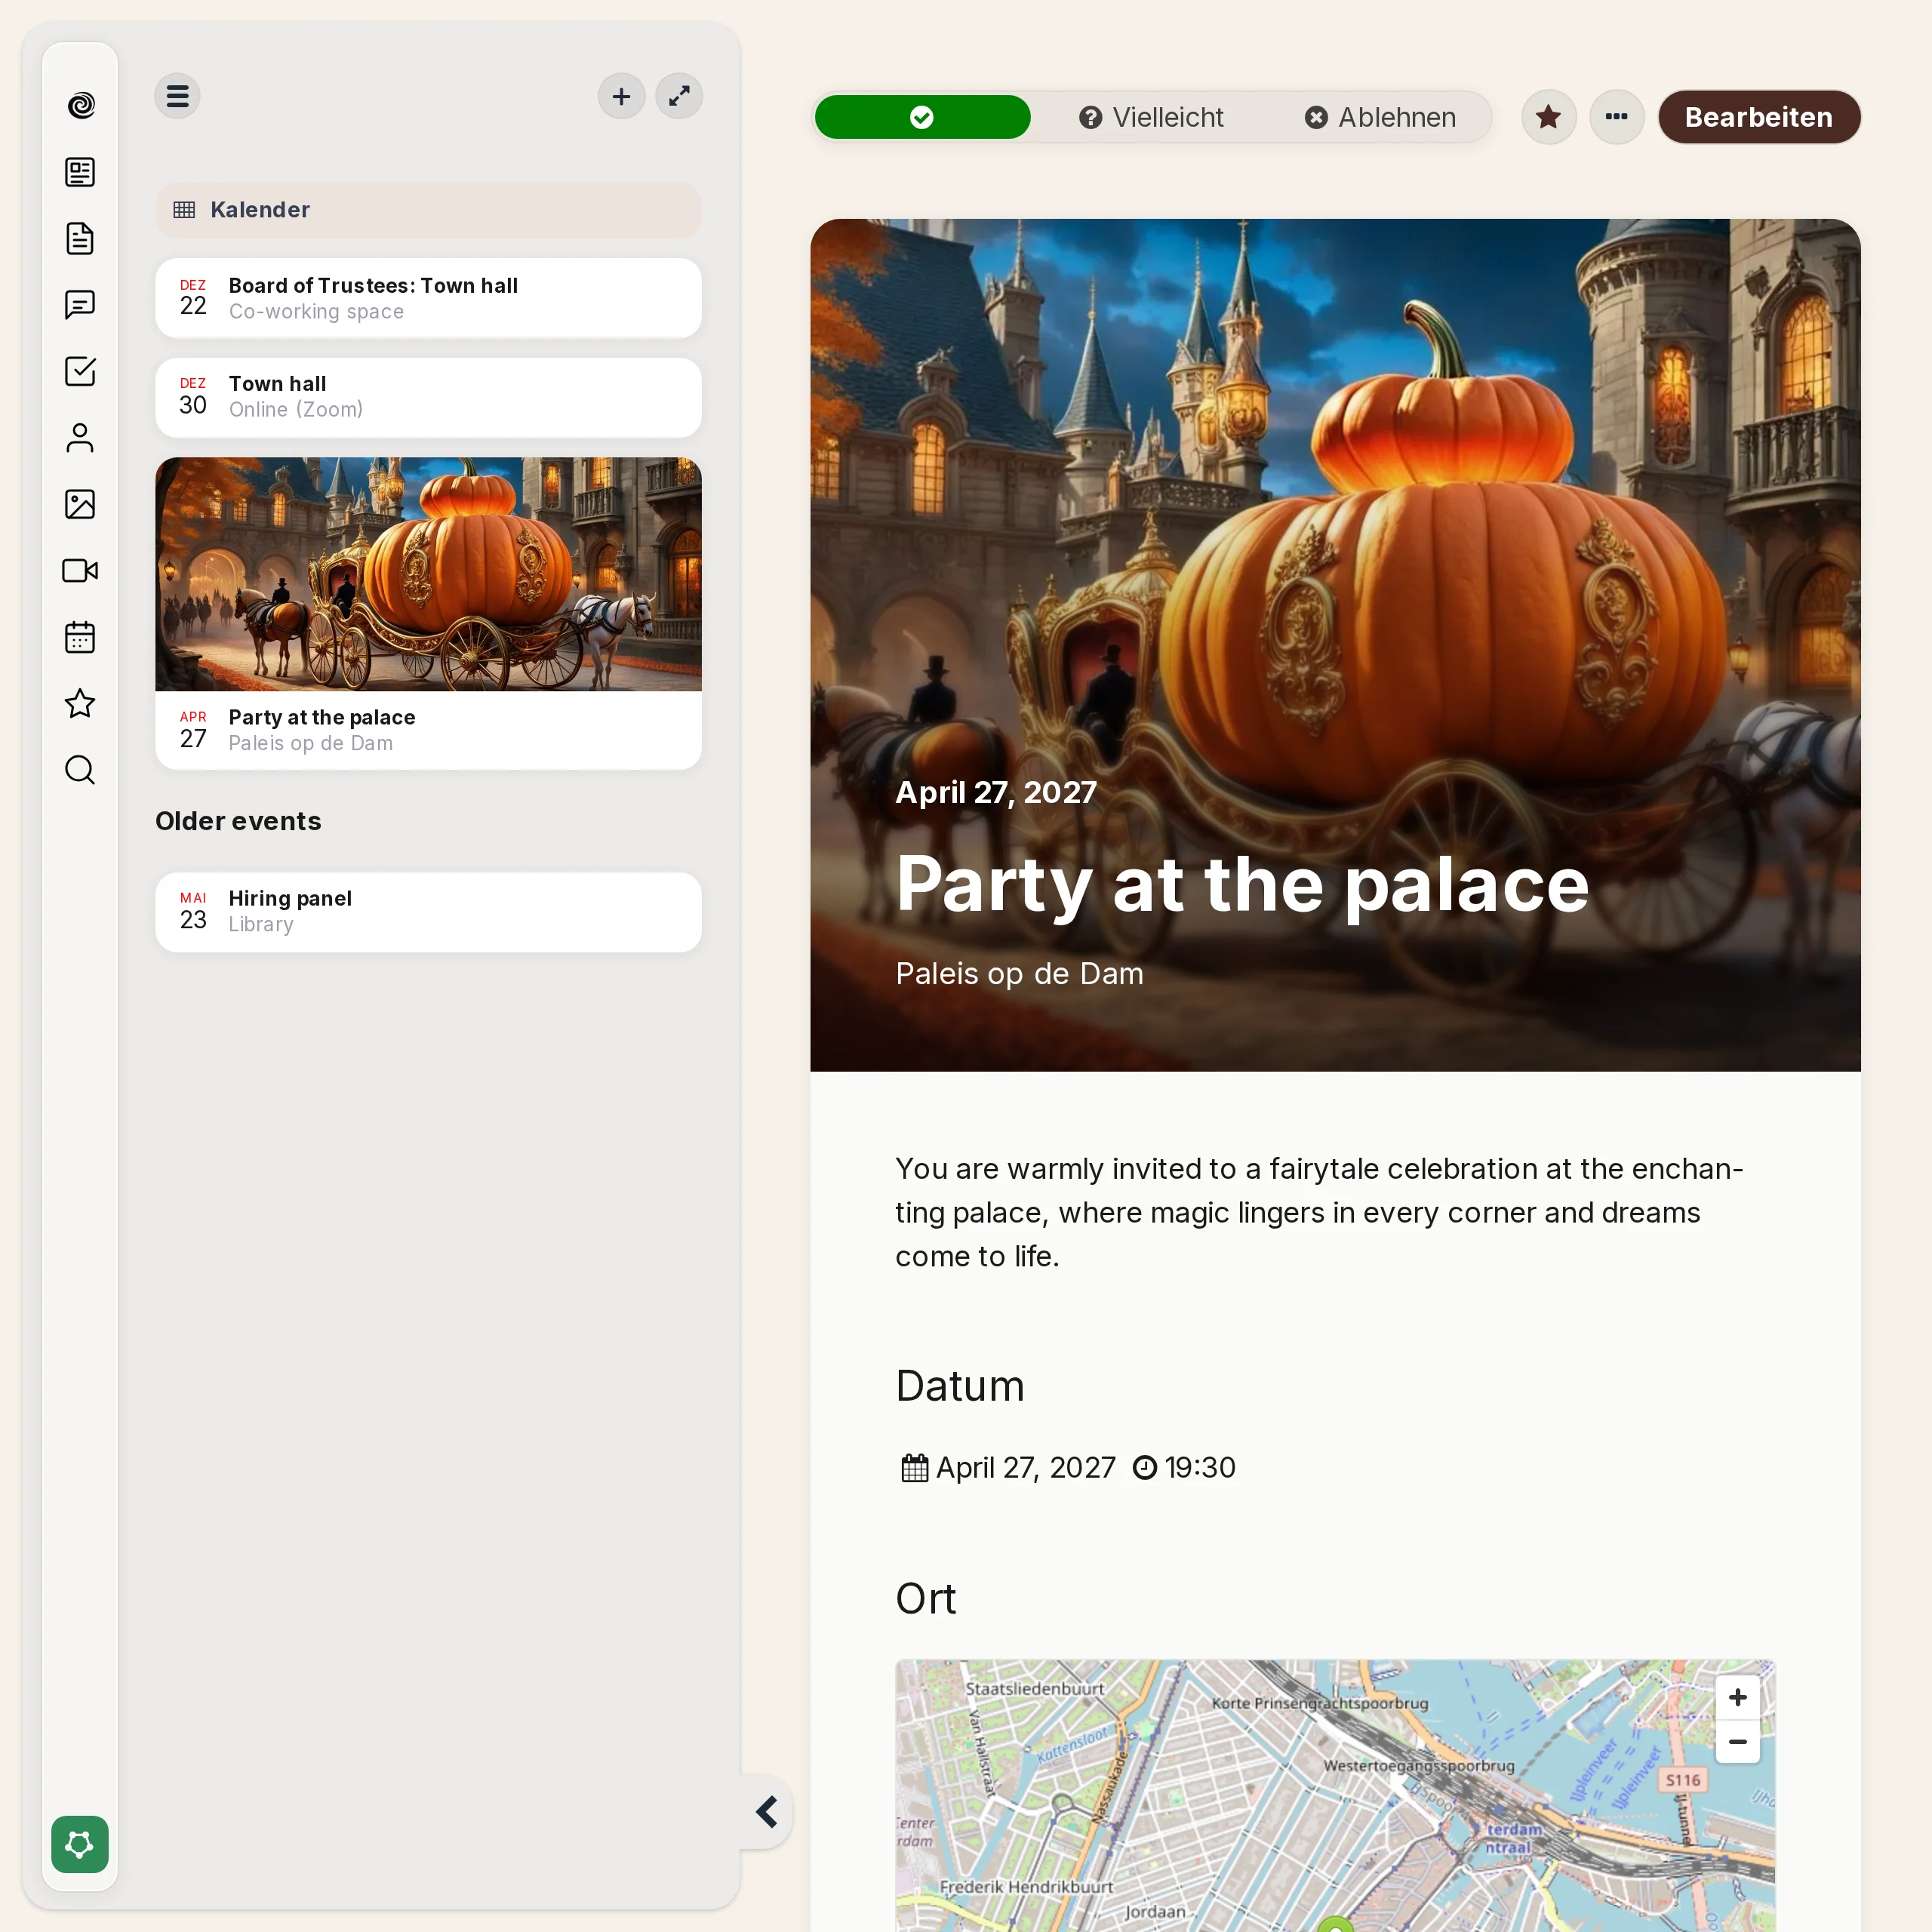Open the tasks checkbox sidebar icon
This screenshot has height=1932, width=1932.
pos(80,371)
